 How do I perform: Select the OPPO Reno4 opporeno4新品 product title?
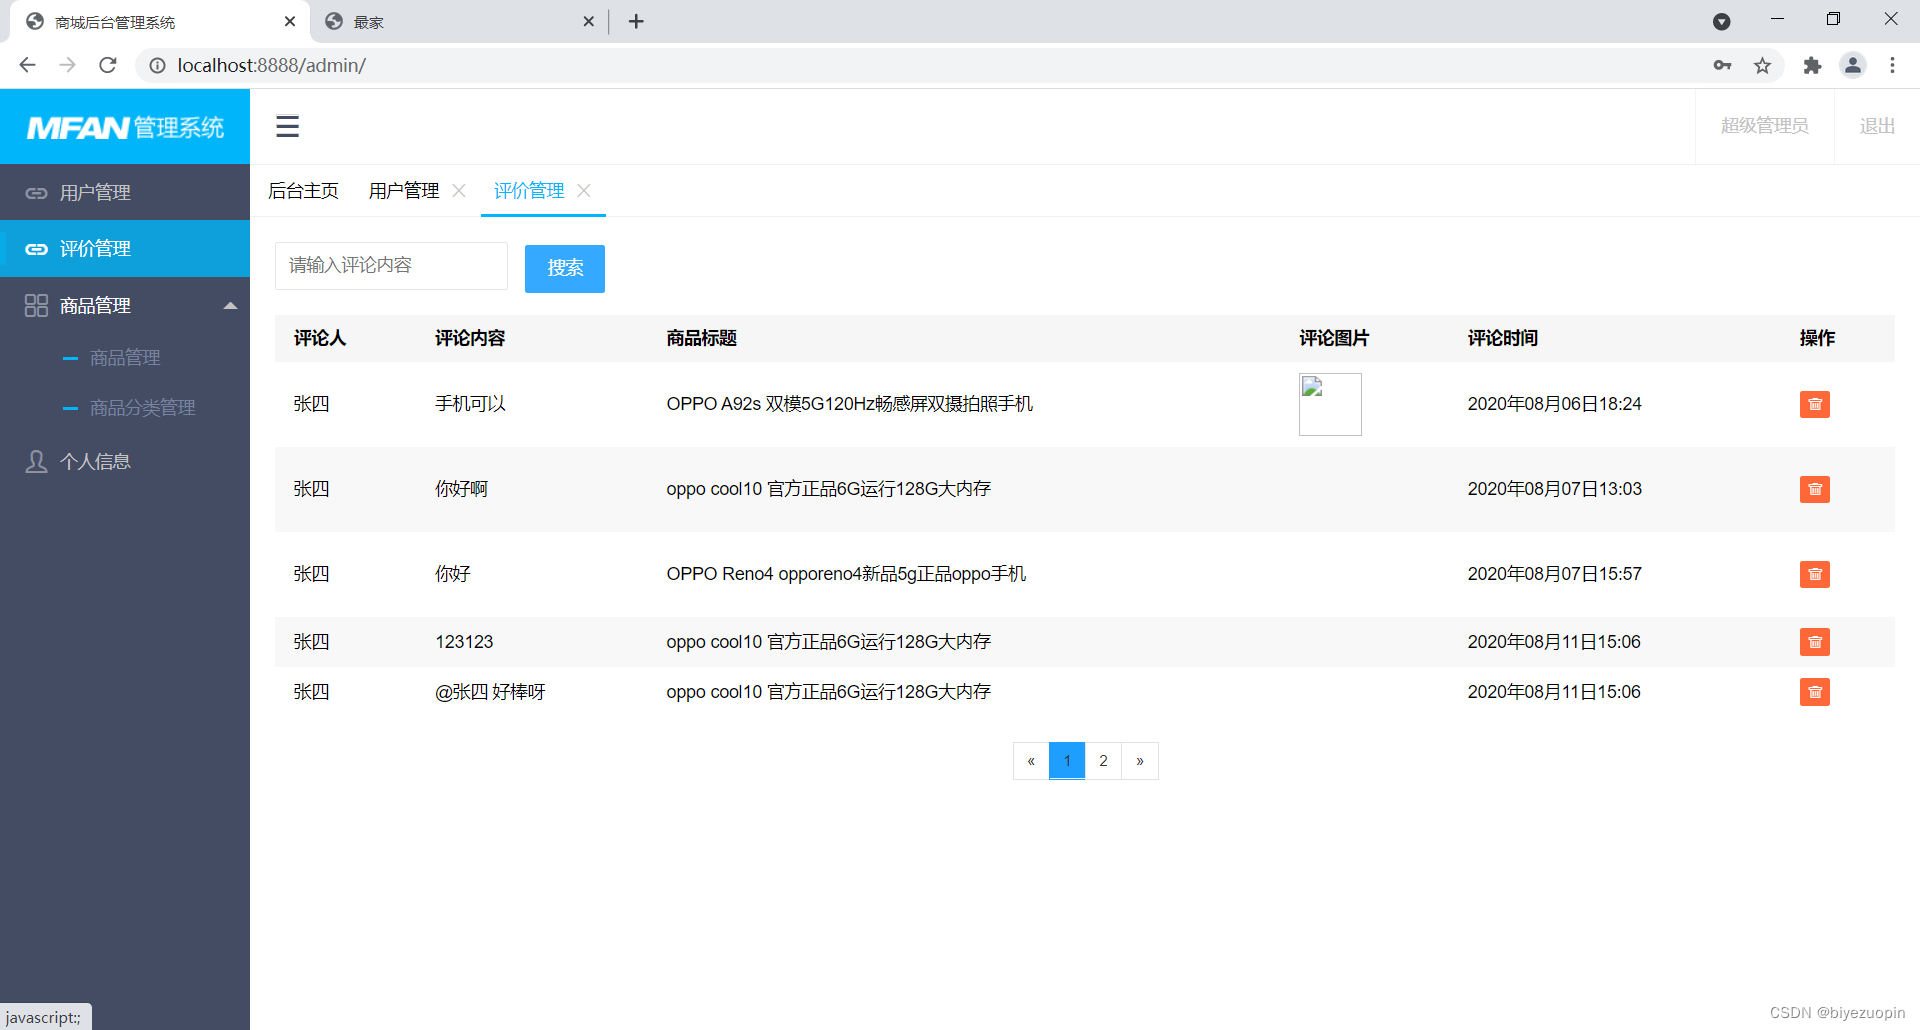(x=846, y=574)
